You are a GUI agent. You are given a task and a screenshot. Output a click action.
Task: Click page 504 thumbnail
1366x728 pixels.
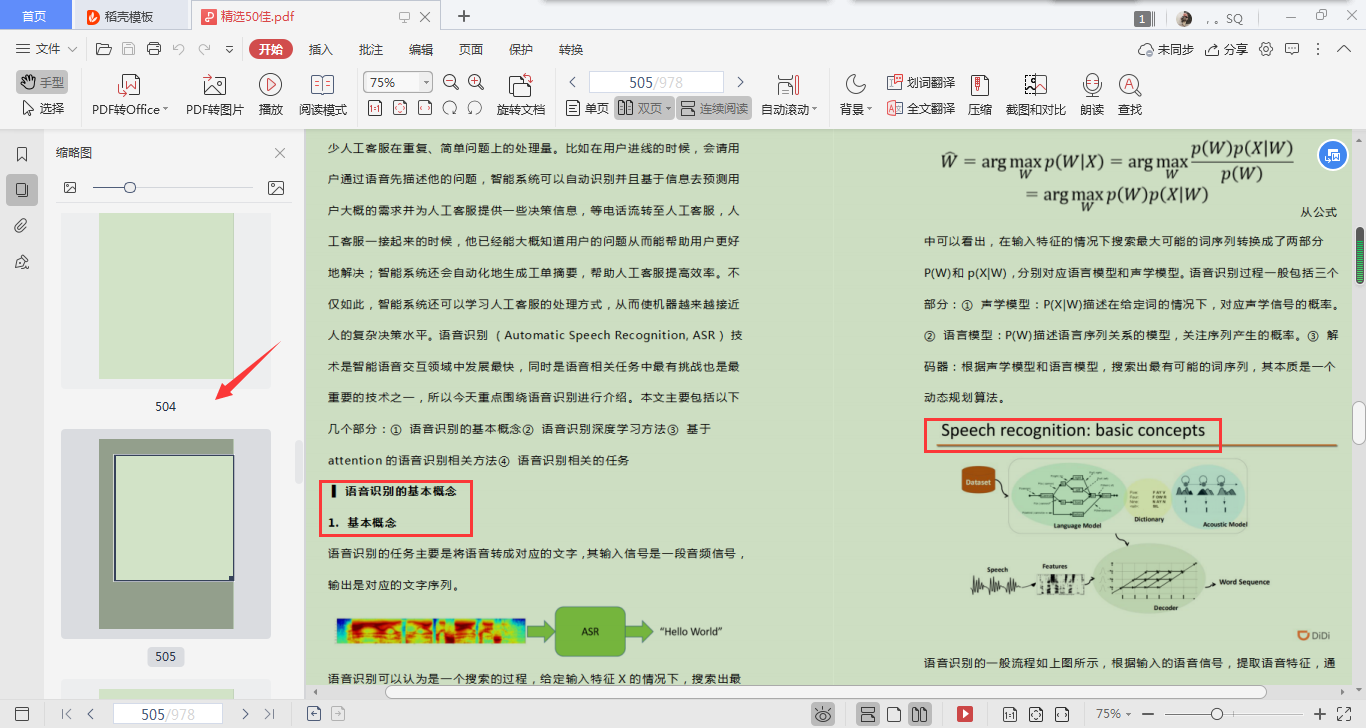coord(166,300)
